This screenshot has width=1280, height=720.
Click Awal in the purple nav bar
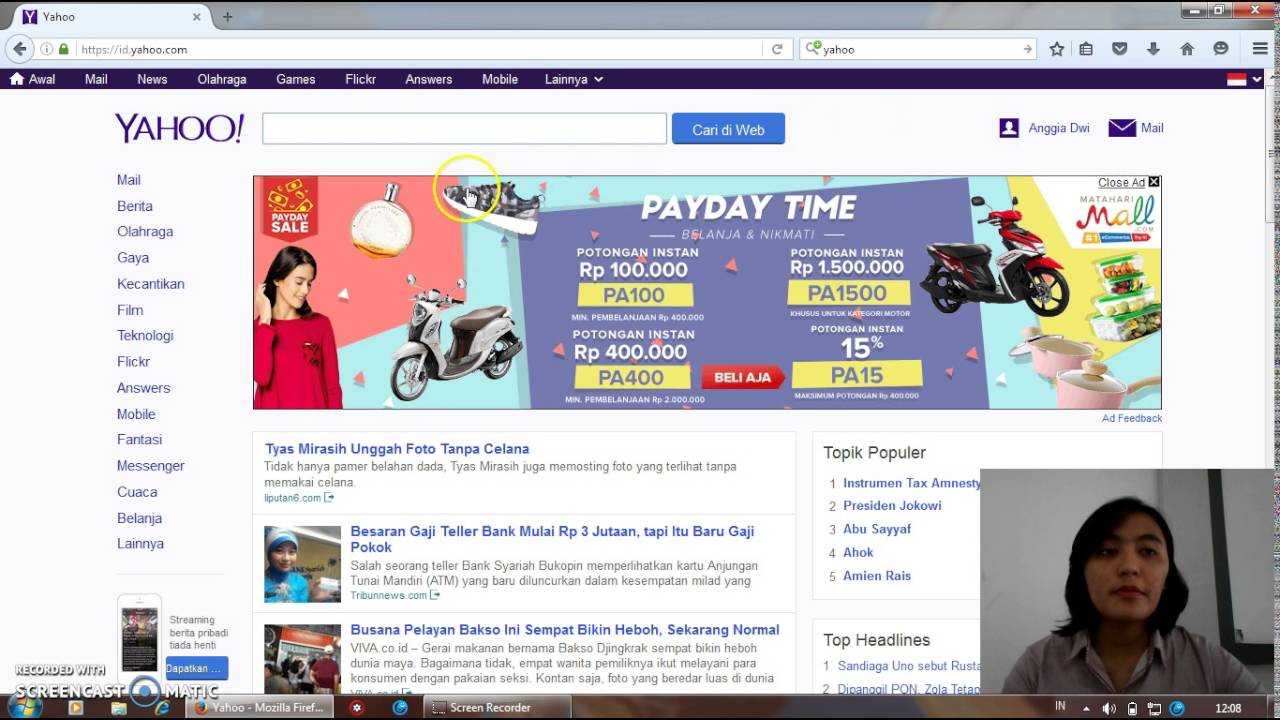coord(33,79)
